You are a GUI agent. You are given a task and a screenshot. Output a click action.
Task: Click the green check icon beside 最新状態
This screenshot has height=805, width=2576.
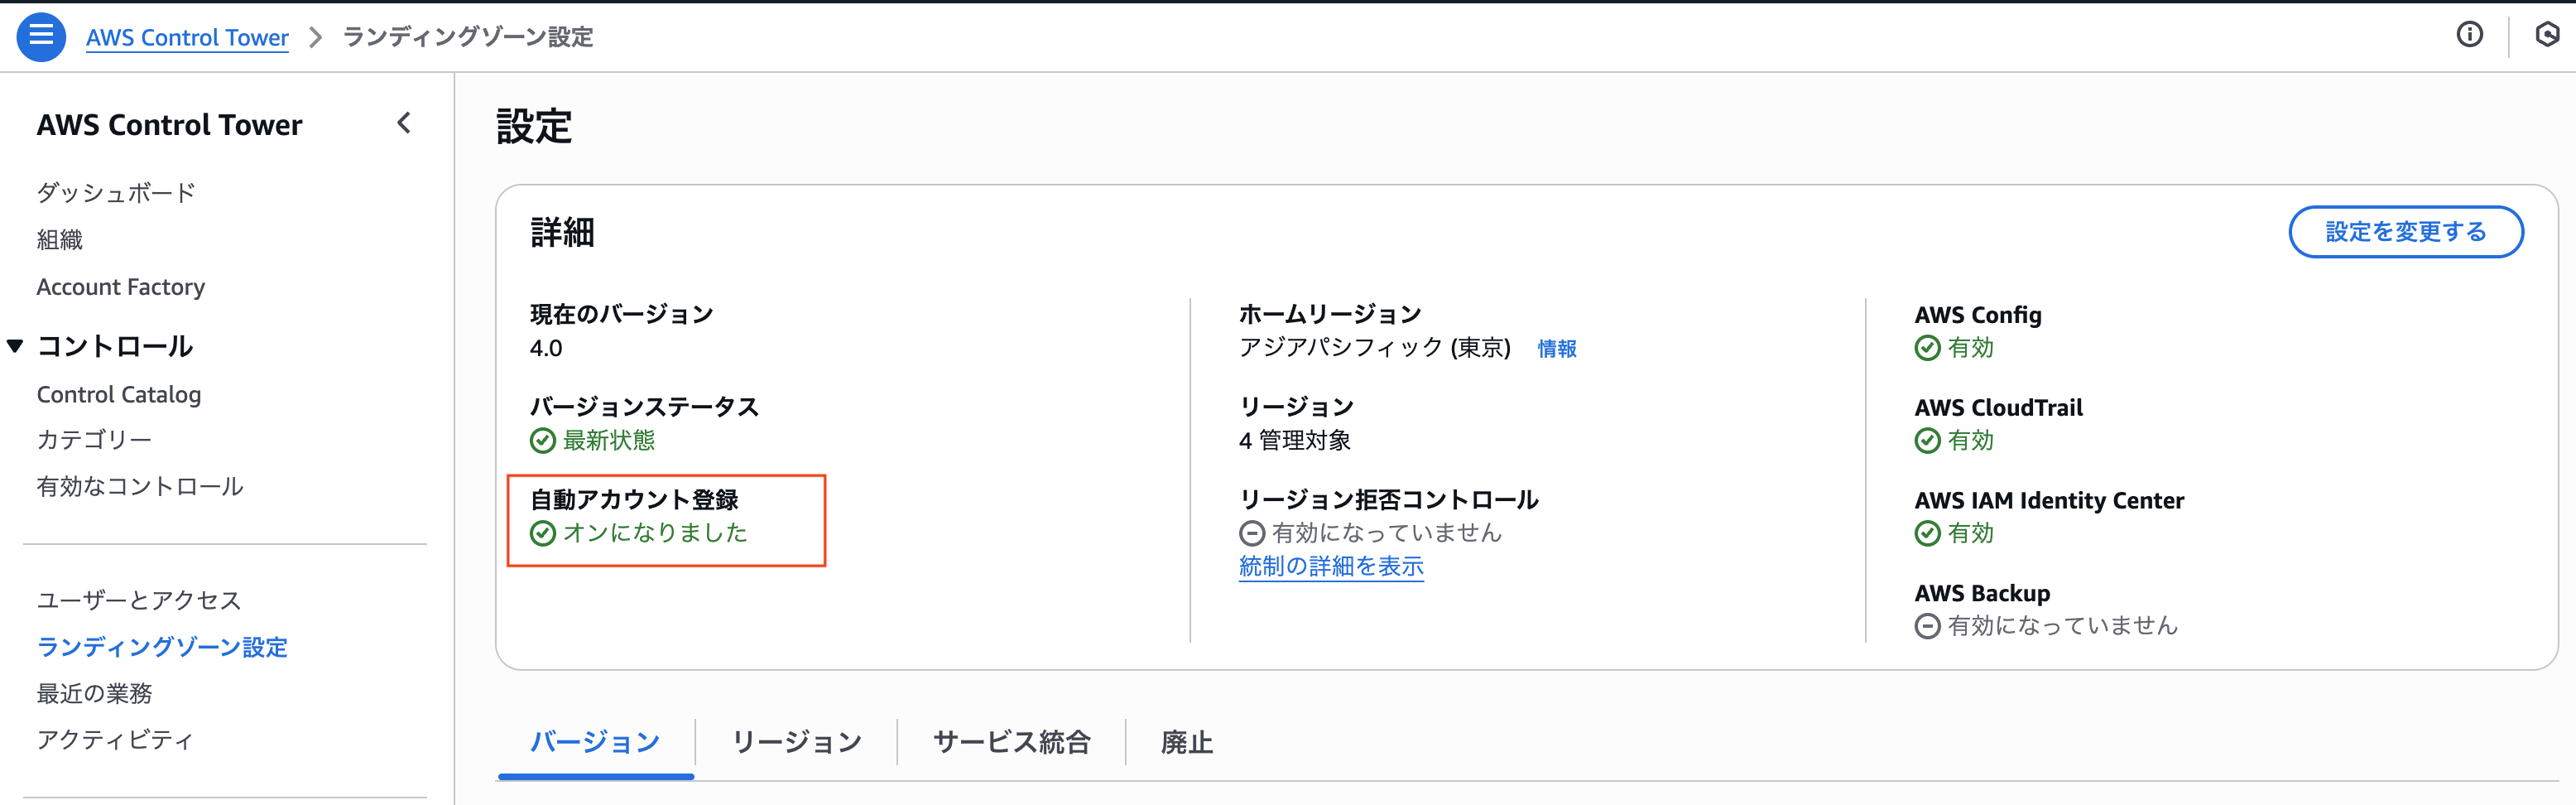coord(541,440)
